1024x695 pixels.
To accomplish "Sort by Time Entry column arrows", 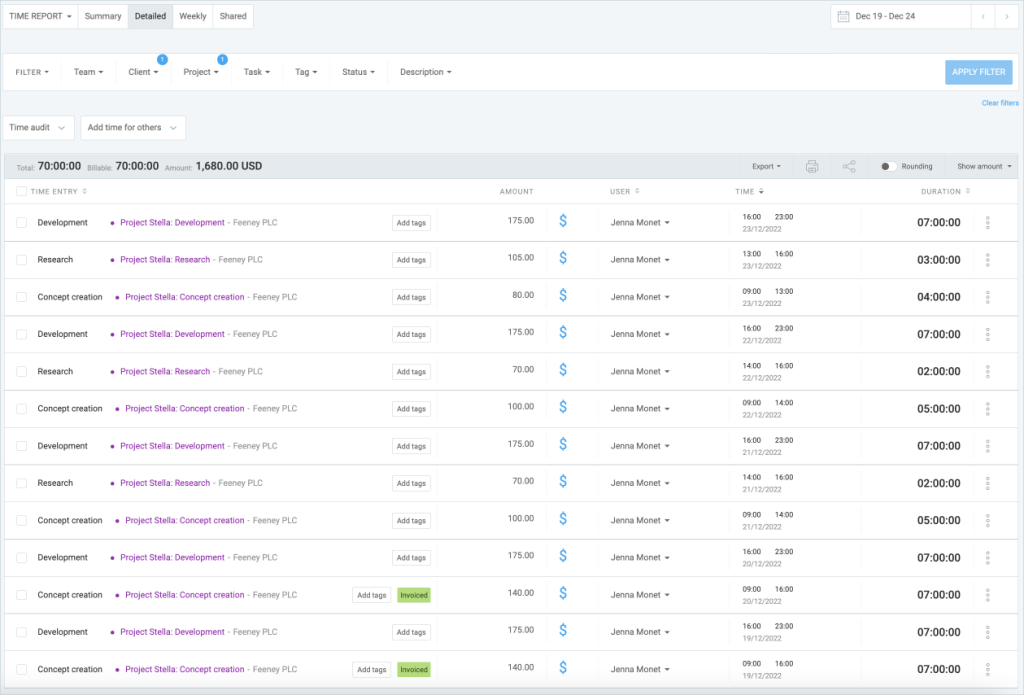I will coord(84,191).
